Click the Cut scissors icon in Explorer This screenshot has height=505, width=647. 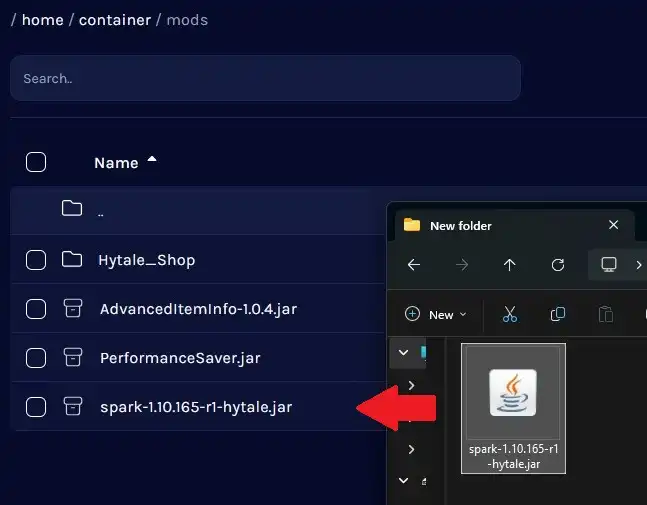(x=510, y=314)
